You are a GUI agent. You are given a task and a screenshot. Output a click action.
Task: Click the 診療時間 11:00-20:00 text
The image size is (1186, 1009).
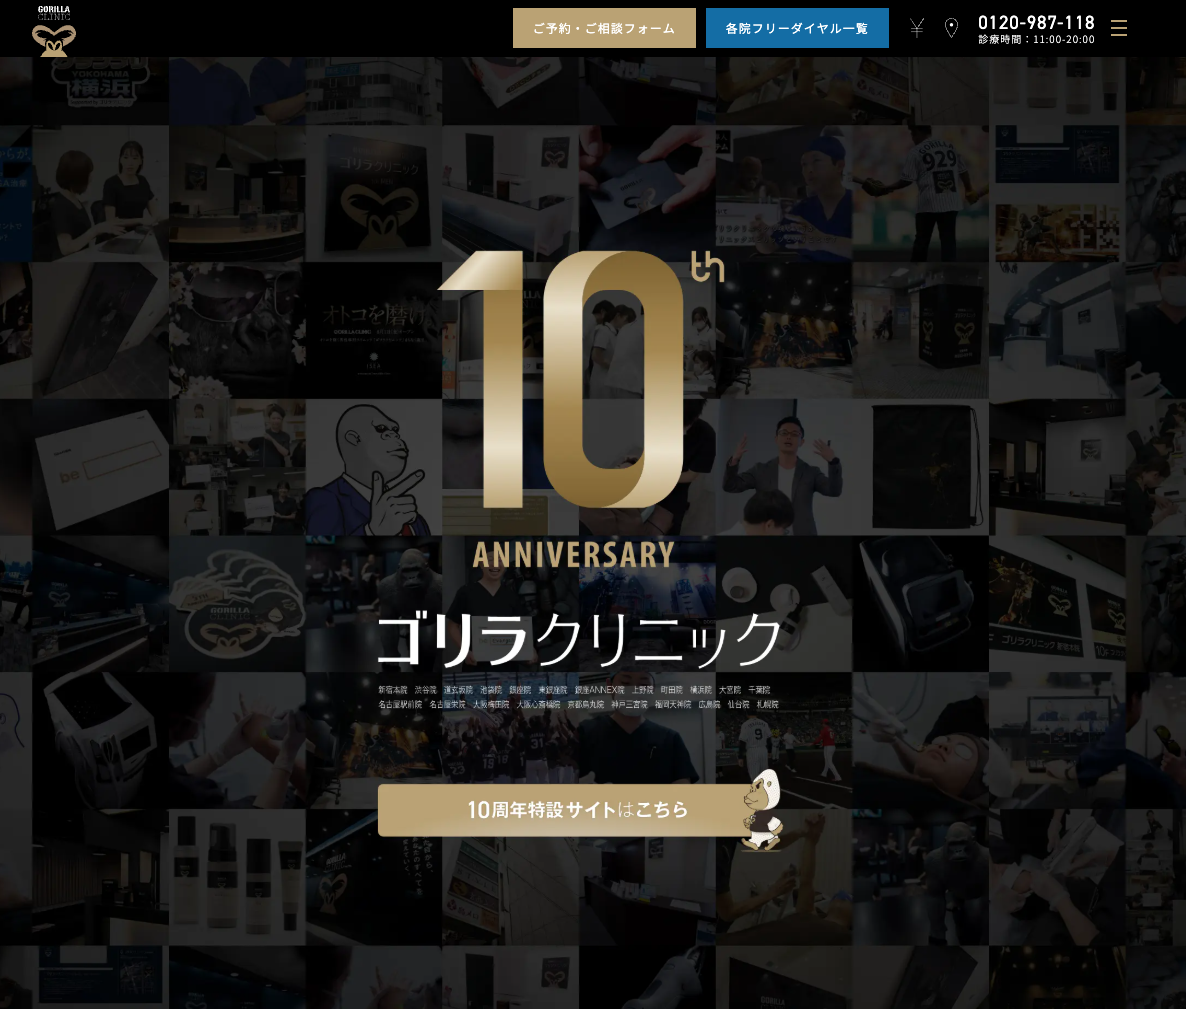click(x=1036, y=39)
